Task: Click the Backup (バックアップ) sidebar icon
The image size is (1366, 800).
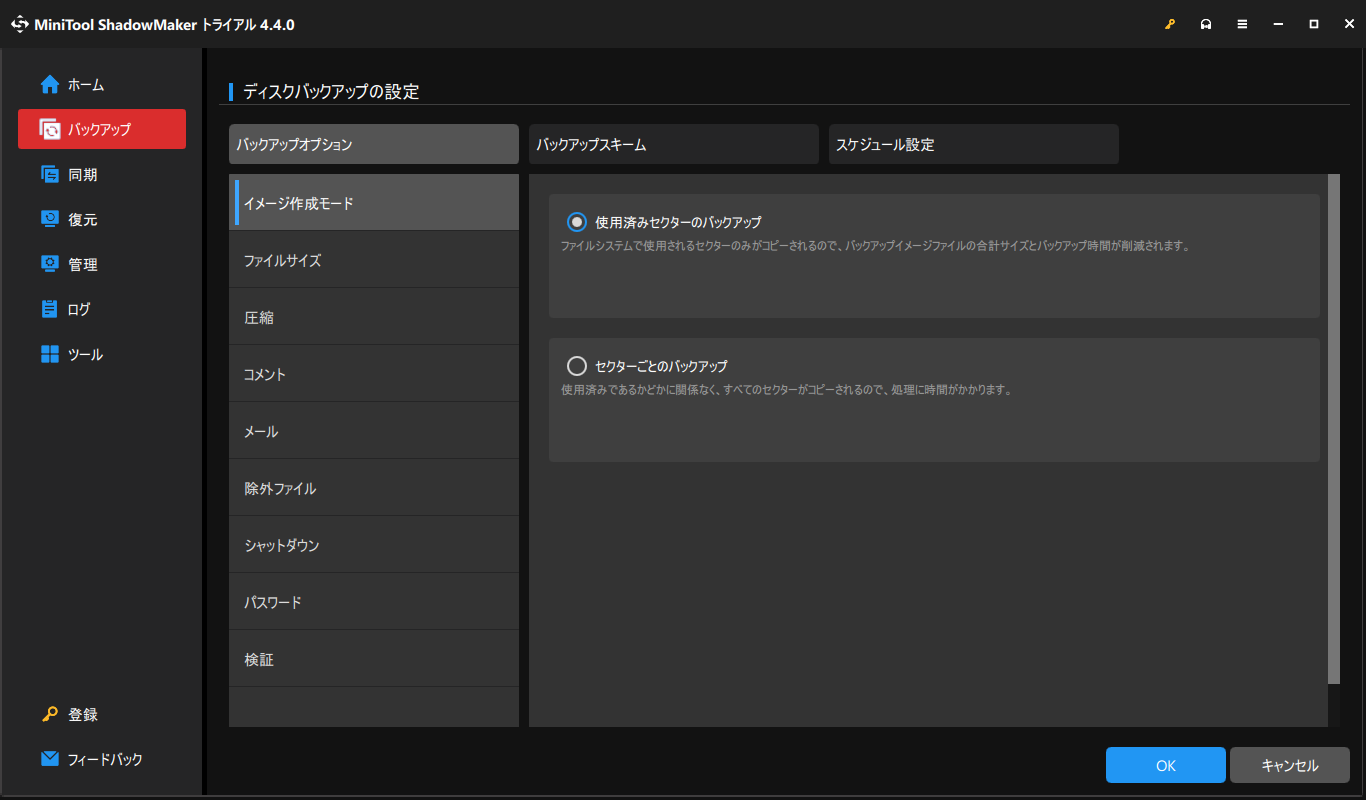Action: 50,129
